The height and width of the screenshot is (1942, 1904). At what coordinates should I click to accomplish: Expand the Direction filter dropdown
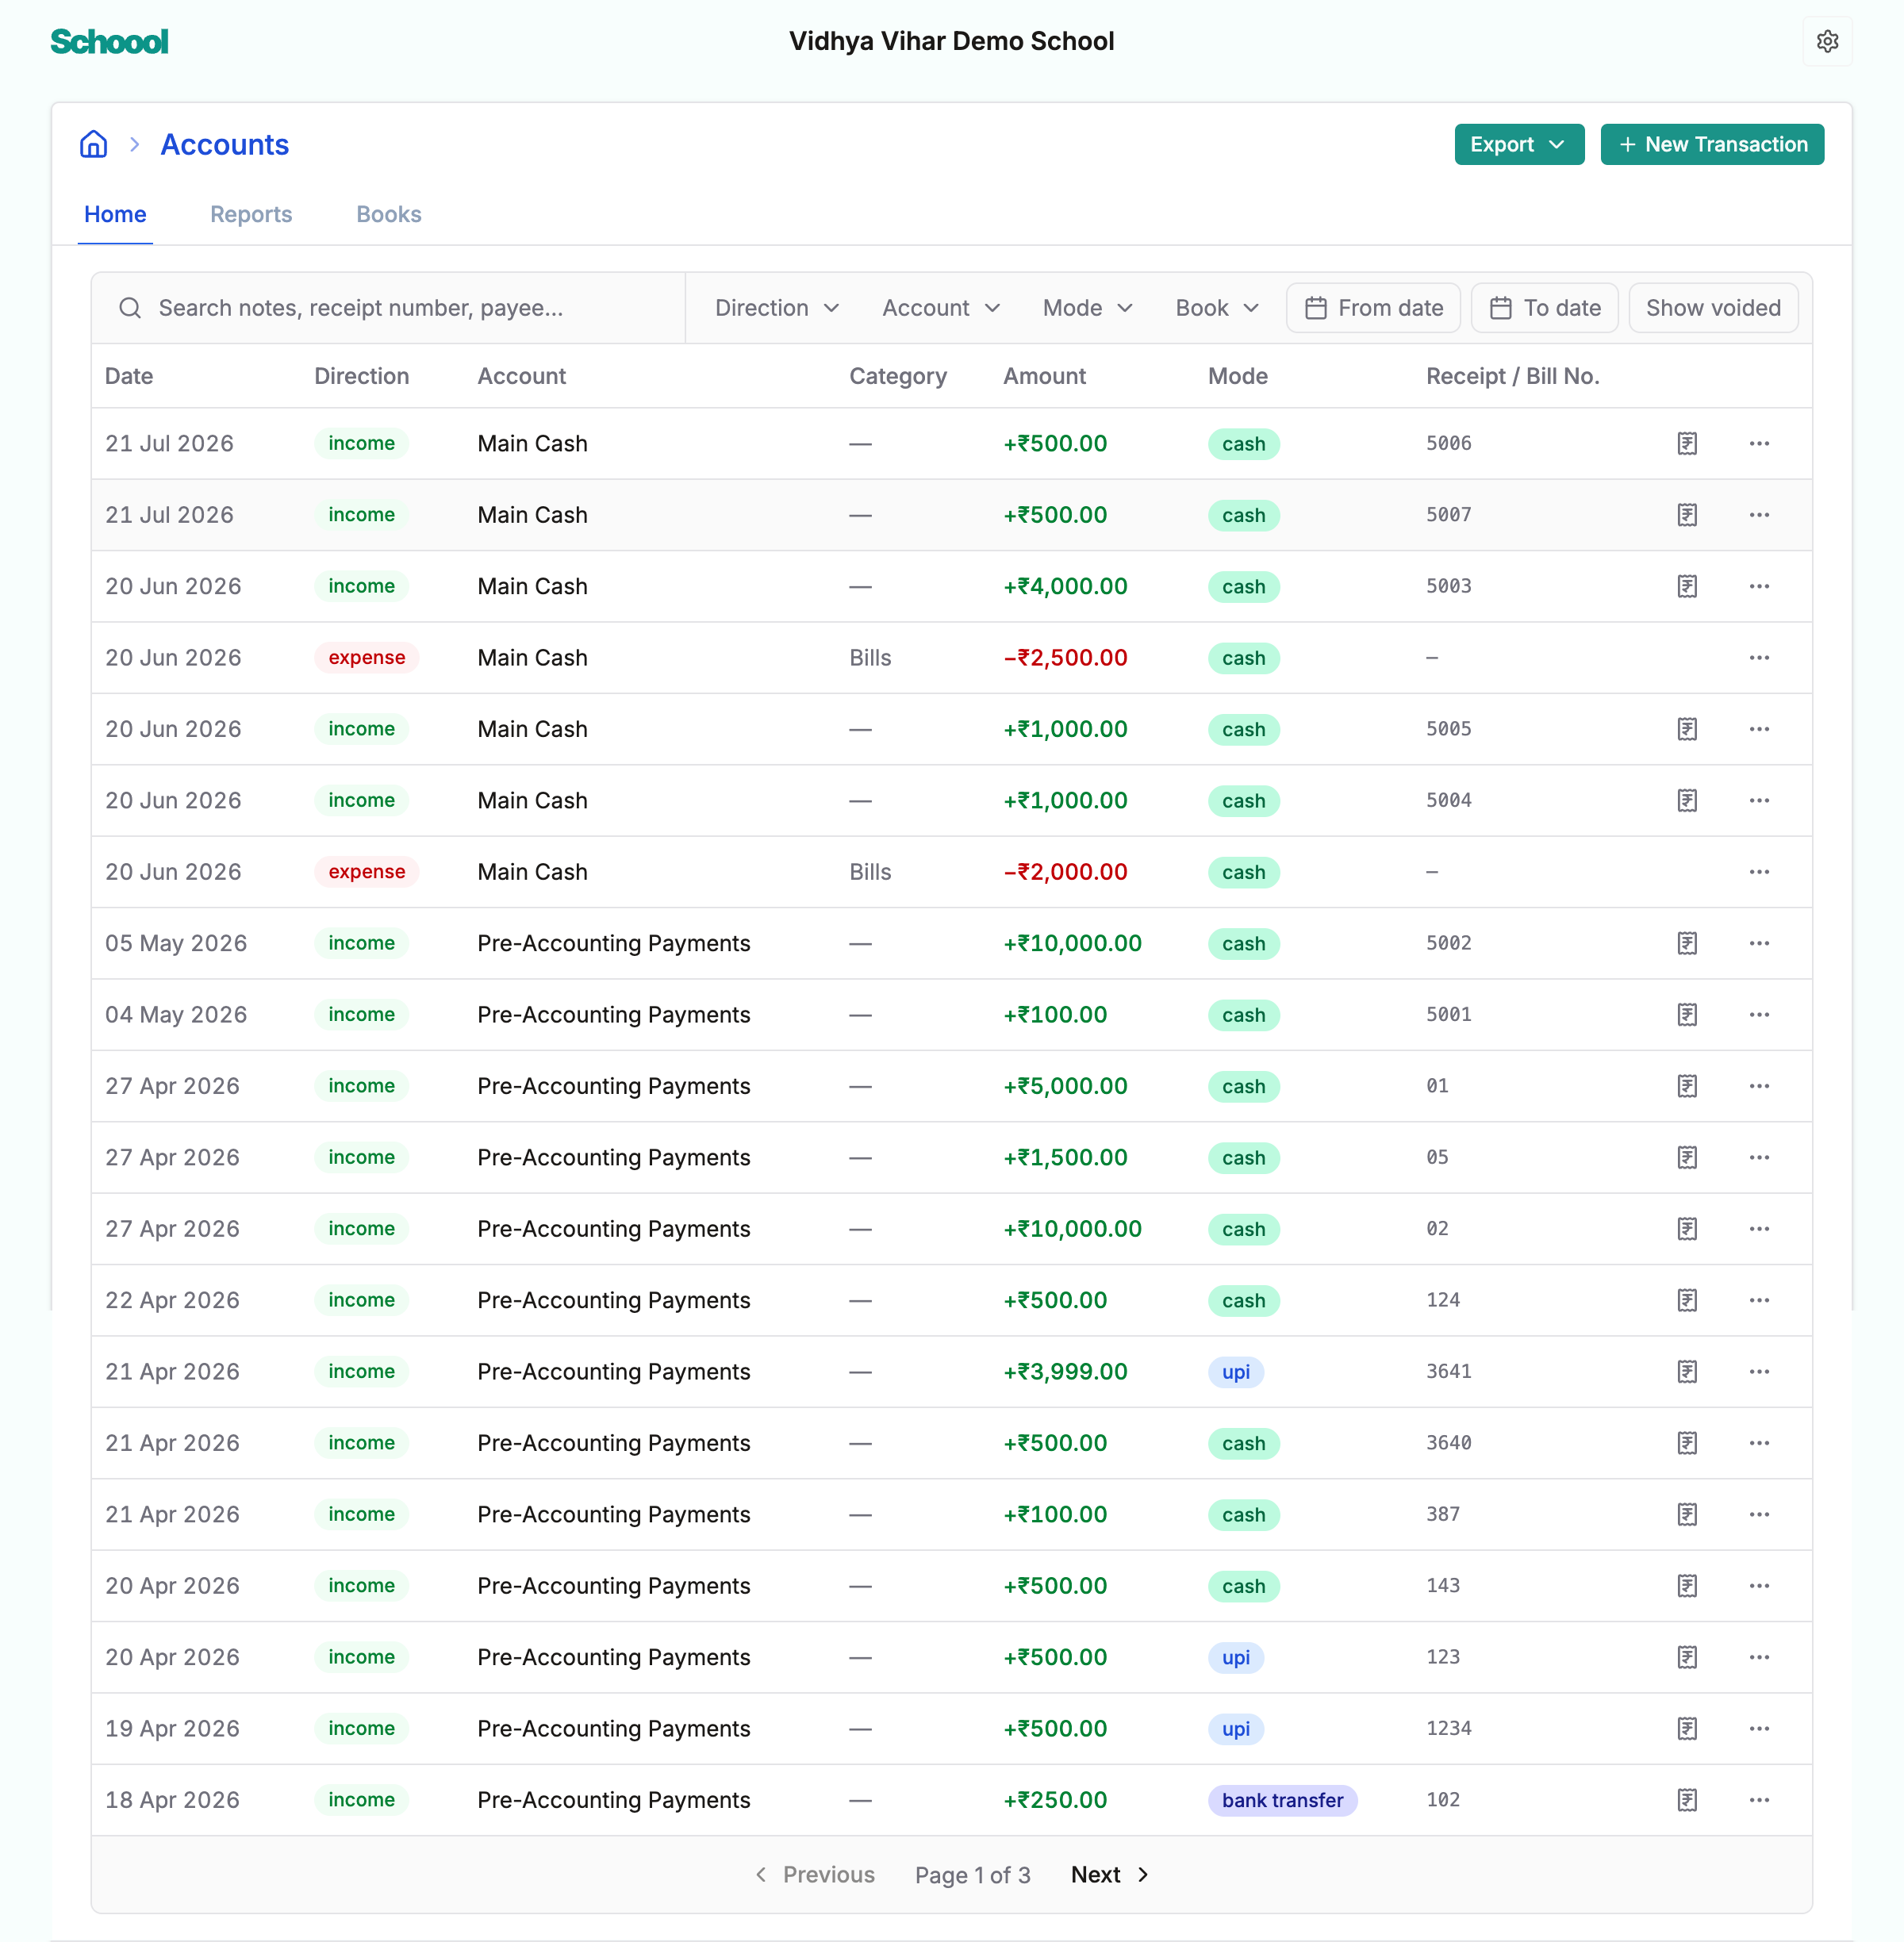(x=777, y=308)
